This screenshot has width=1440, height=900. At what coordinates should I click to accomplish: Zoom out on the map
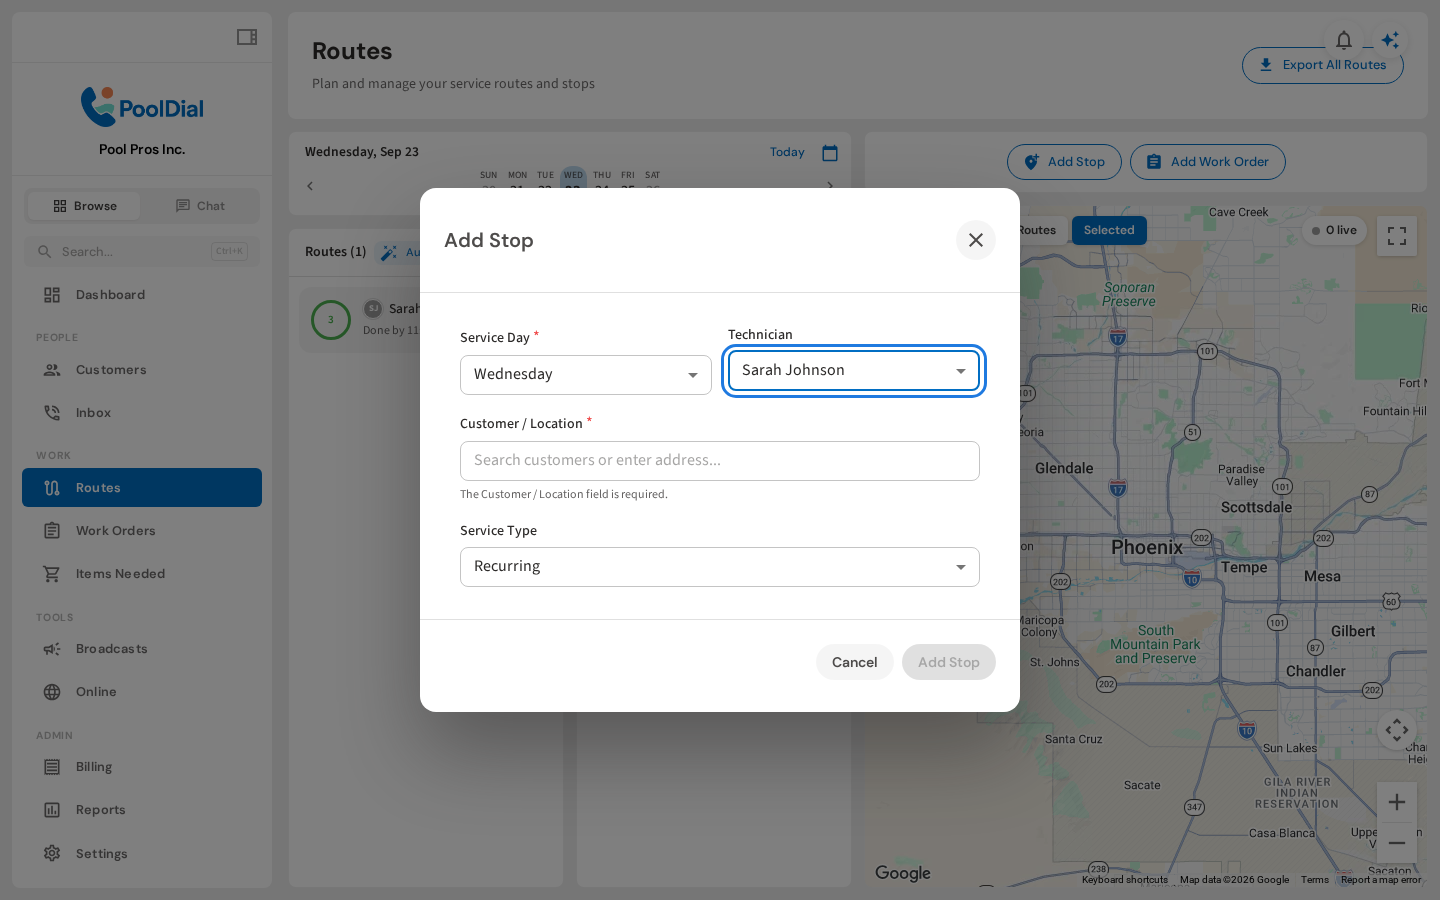pos(1397,843)
